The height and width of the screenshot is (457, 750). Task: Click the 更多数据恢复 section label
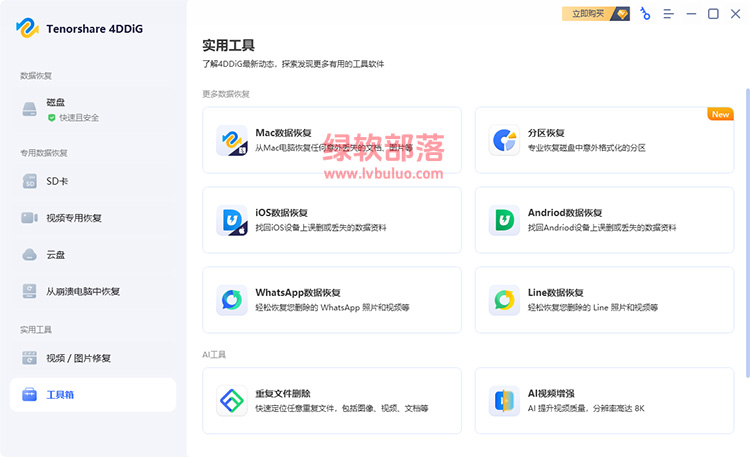[226, 94]
